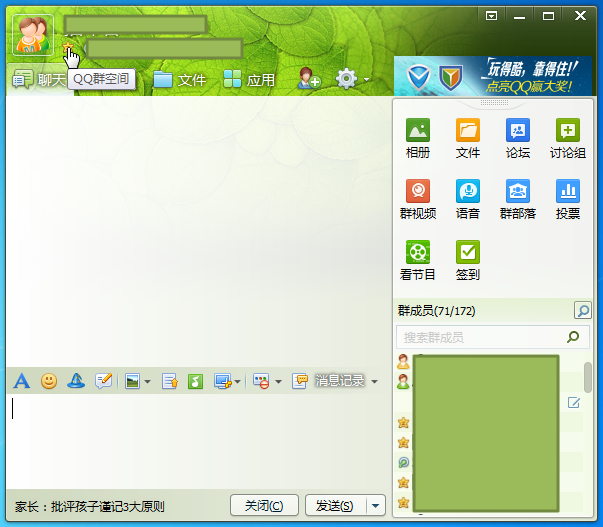This screenshot has height=527, width=603.
Task: Collapse the apps panel grip handle
Action: coord(494,102)
